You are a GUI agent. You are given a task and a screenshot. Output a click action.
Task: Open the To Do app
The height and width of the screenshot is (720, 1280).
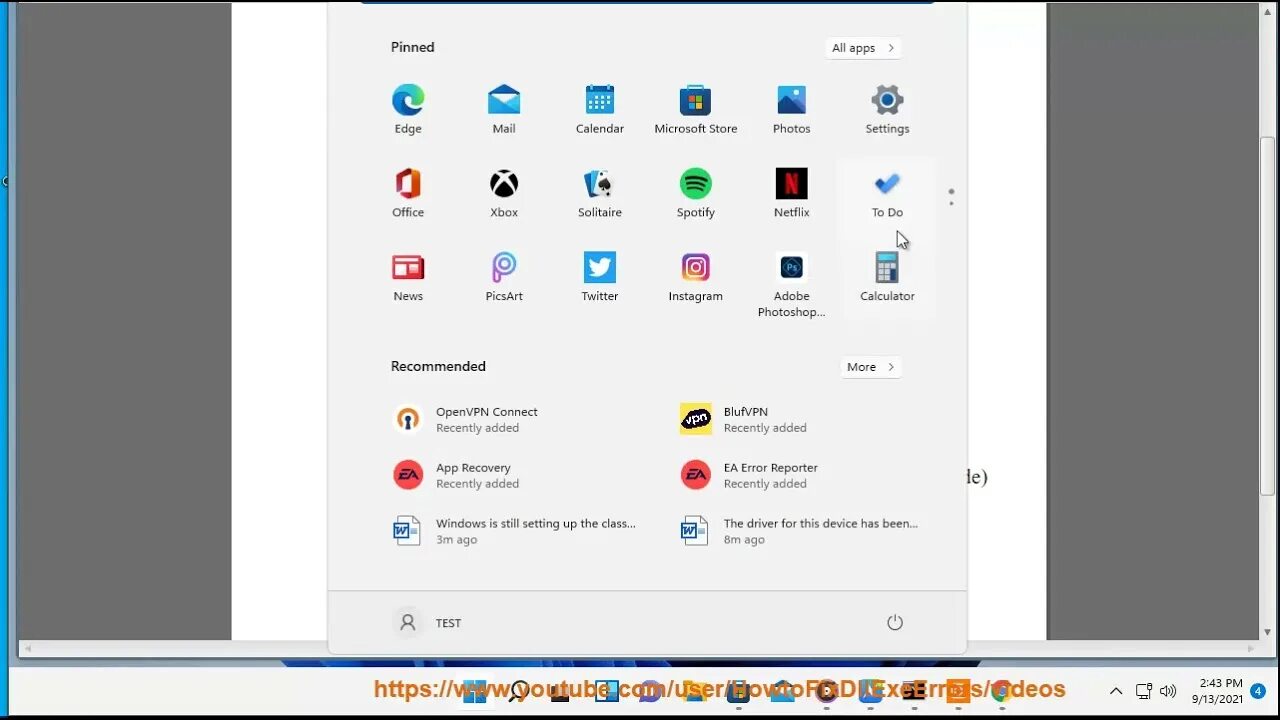point(887,193)
